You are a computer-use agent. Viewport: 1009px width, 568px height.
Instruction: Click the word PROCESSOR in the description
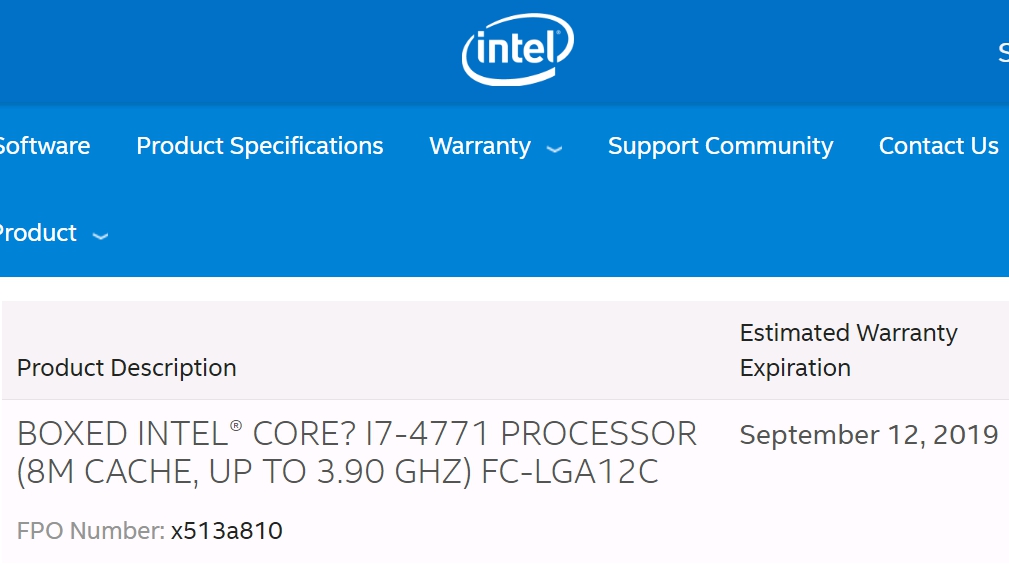point(598,434)
